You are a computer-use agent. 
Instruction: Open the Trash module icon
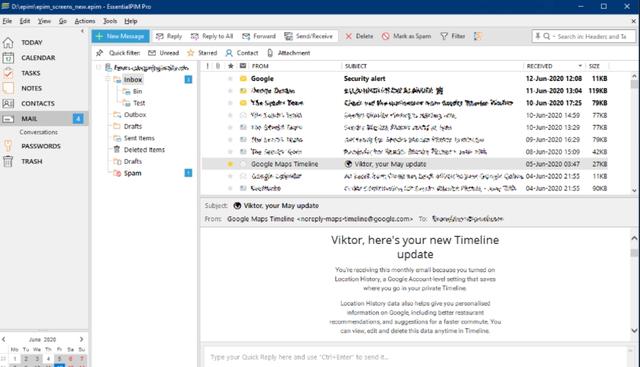pyautogui.click(x=8, y=161)
